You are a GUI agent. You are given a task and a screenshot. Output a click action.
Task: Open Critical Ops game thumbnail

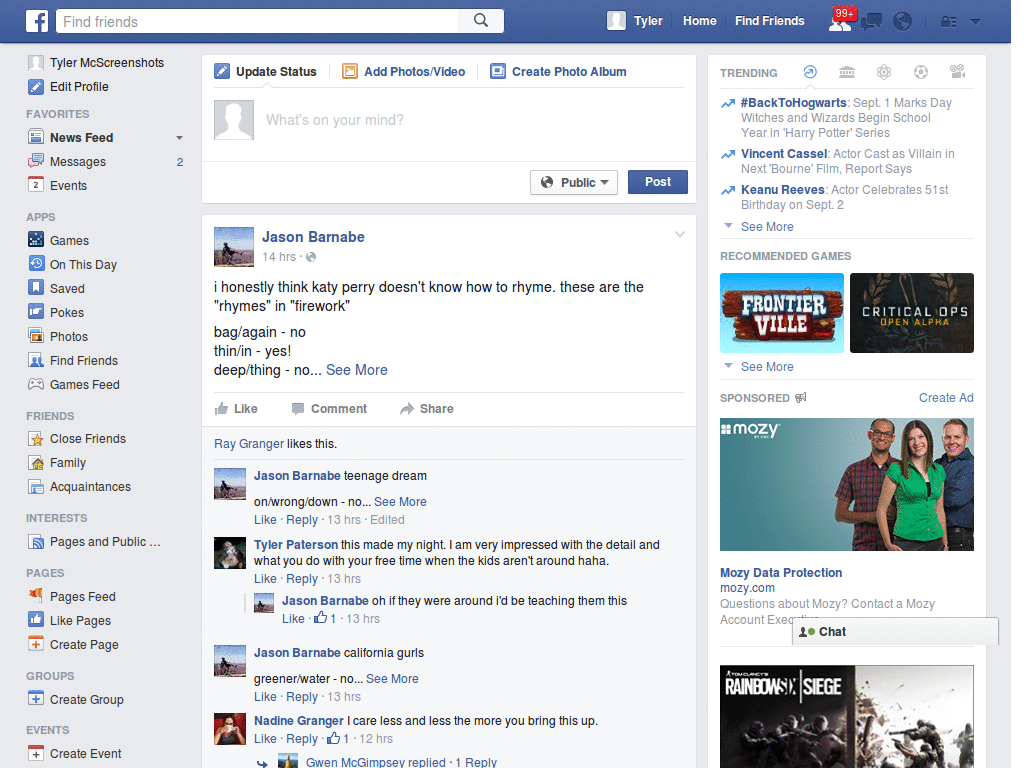coord(912,313)
